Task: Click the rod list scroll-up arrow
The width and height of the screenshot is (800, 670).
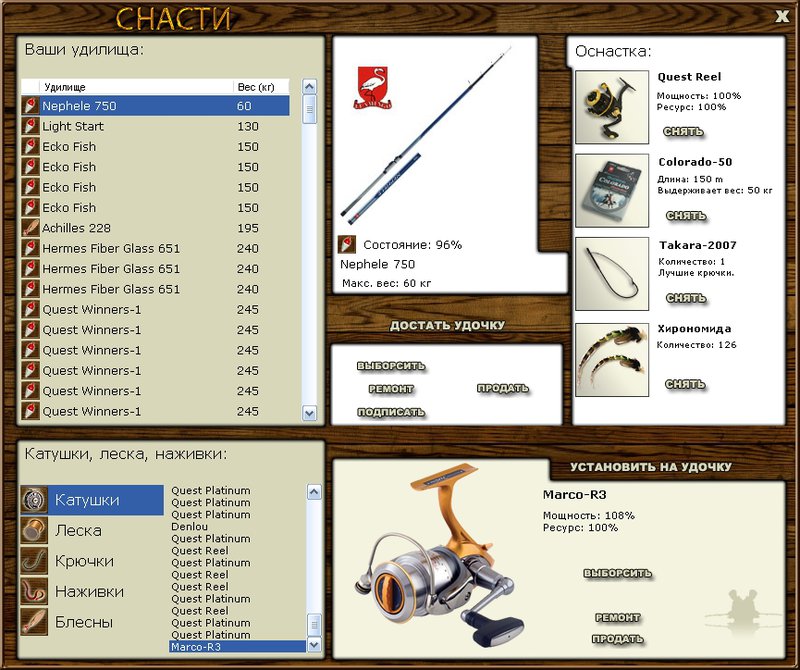Action: [x=309, y=87]
